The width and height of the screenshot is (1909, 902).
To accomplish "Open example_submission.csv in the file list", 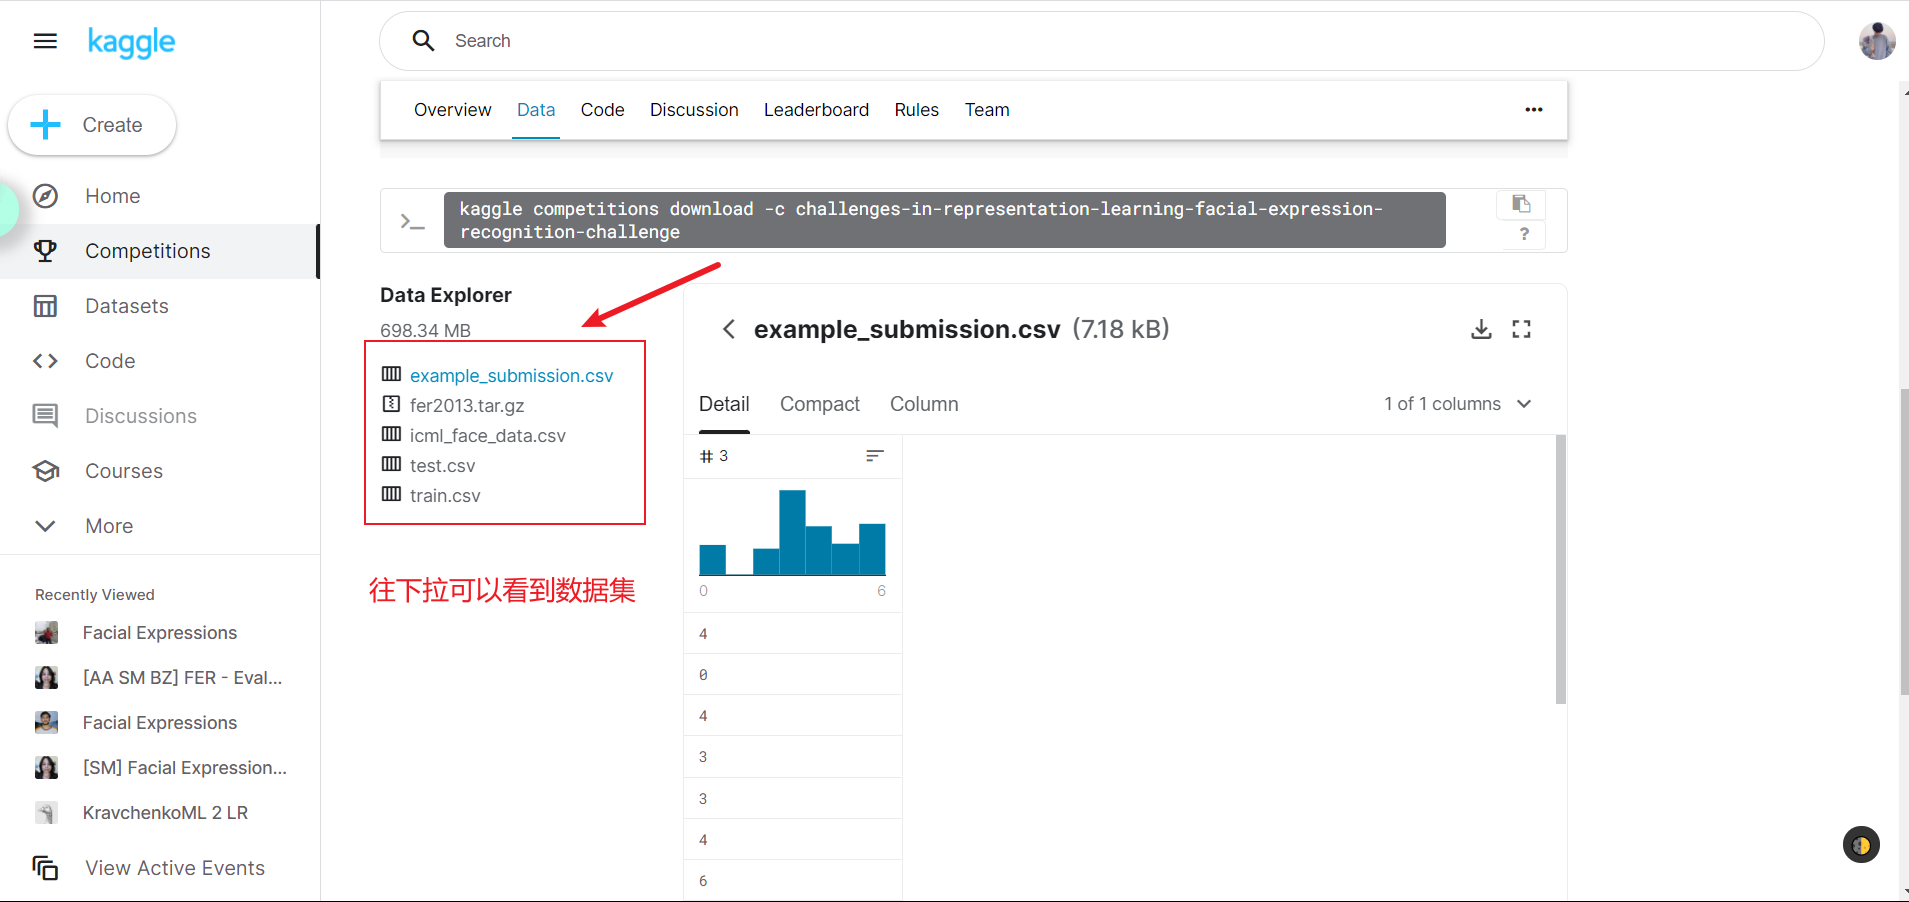I will tap(511, 376).
